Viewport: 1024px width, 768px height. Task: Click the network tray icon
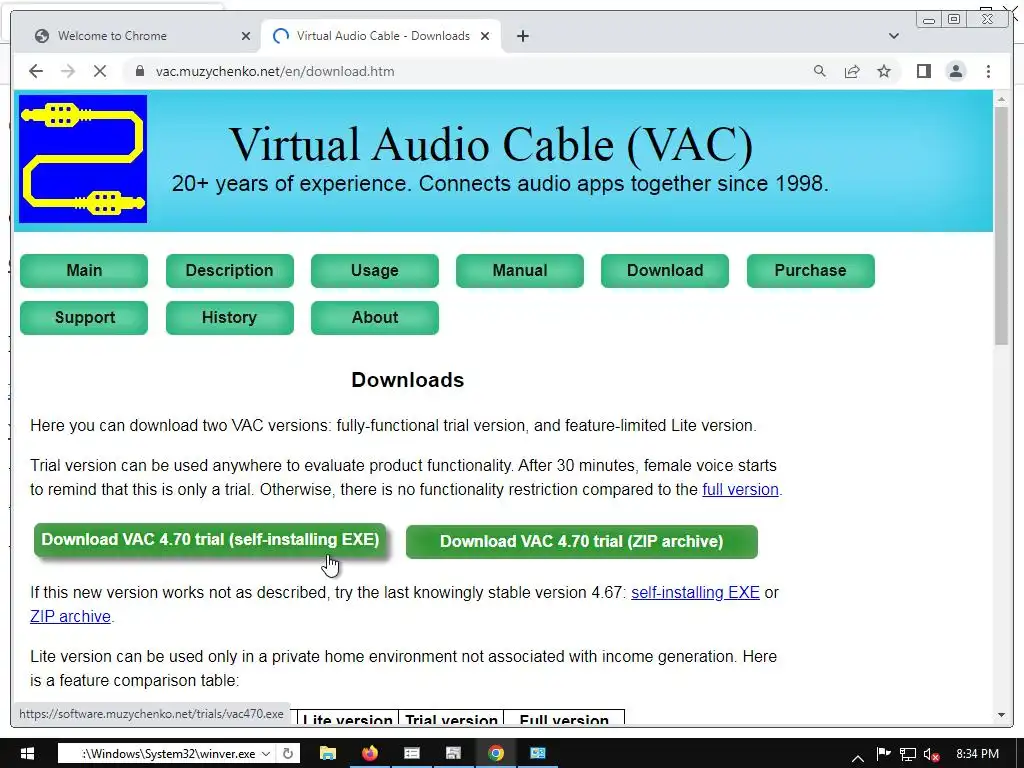pos(907,754)
